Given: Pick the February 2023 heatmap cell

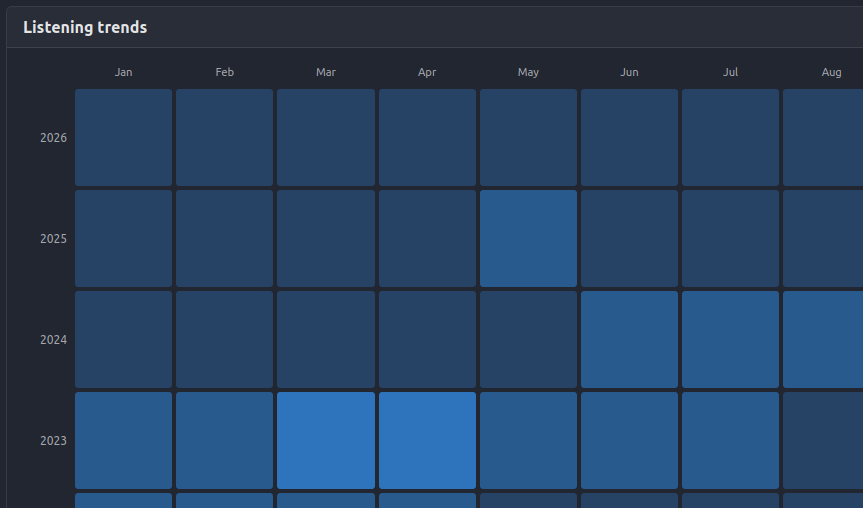Looking at the screenshot, I should (225, 440).
